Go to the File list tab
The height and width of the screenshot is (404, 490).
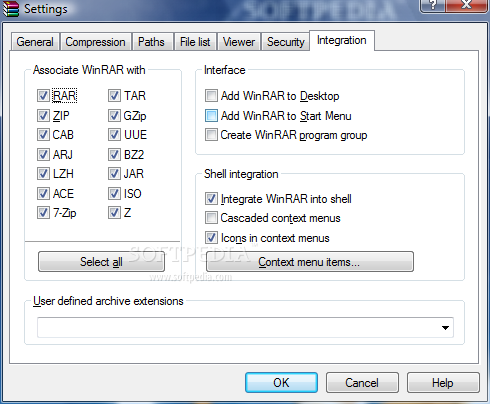pyautogui.click(x=195, y=42)
